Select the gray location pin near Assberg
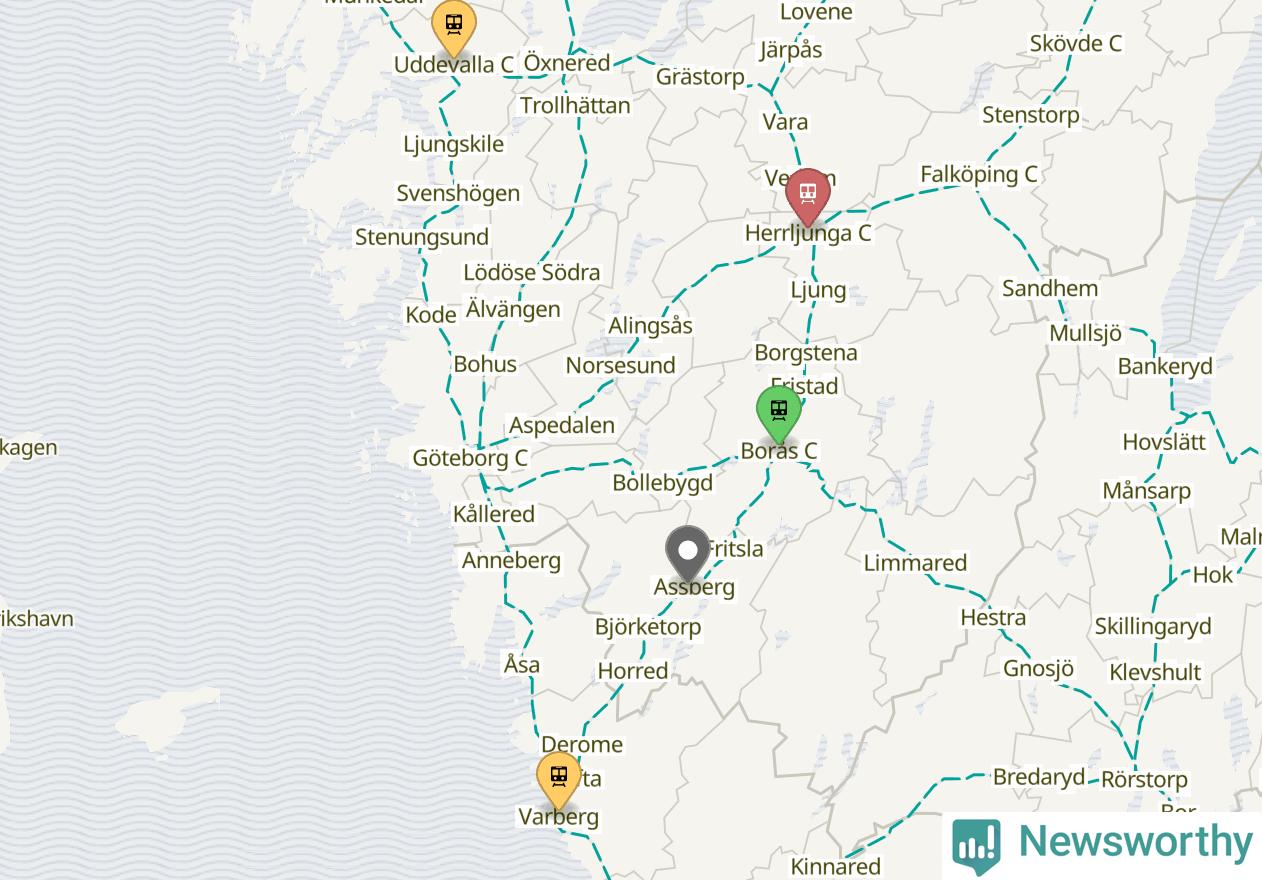1262x880 pixels. tap(688, 554)
